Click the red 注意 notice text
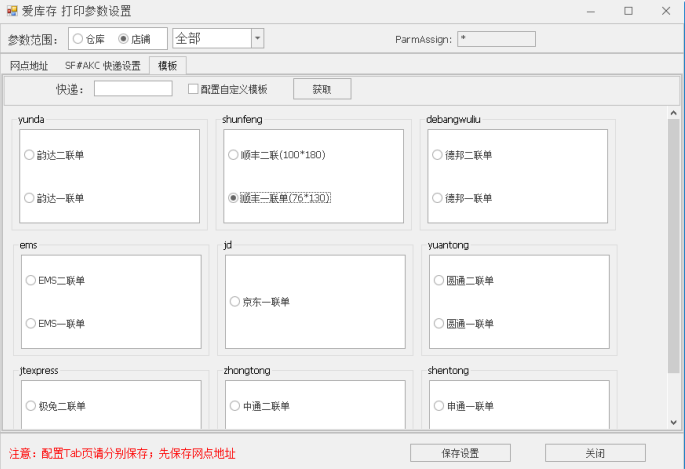This screenshot has width=685, height=469. click(122, 454)
